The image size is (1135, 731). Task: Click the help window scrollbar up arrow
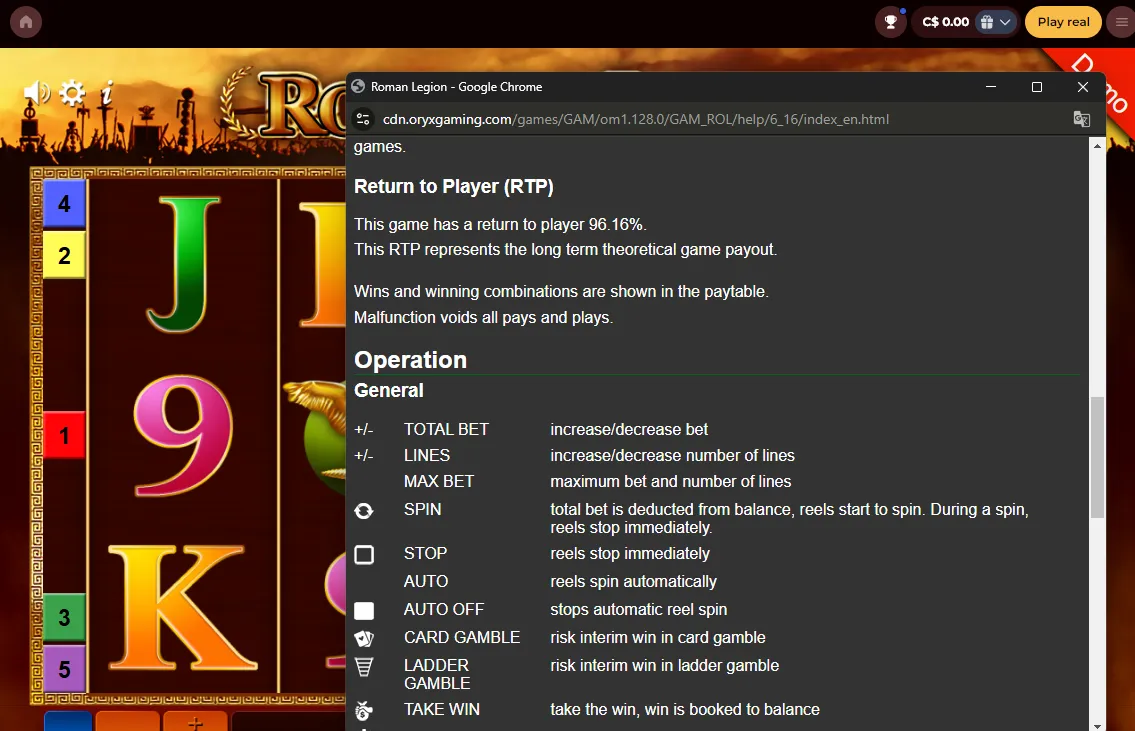[1097, 145]
